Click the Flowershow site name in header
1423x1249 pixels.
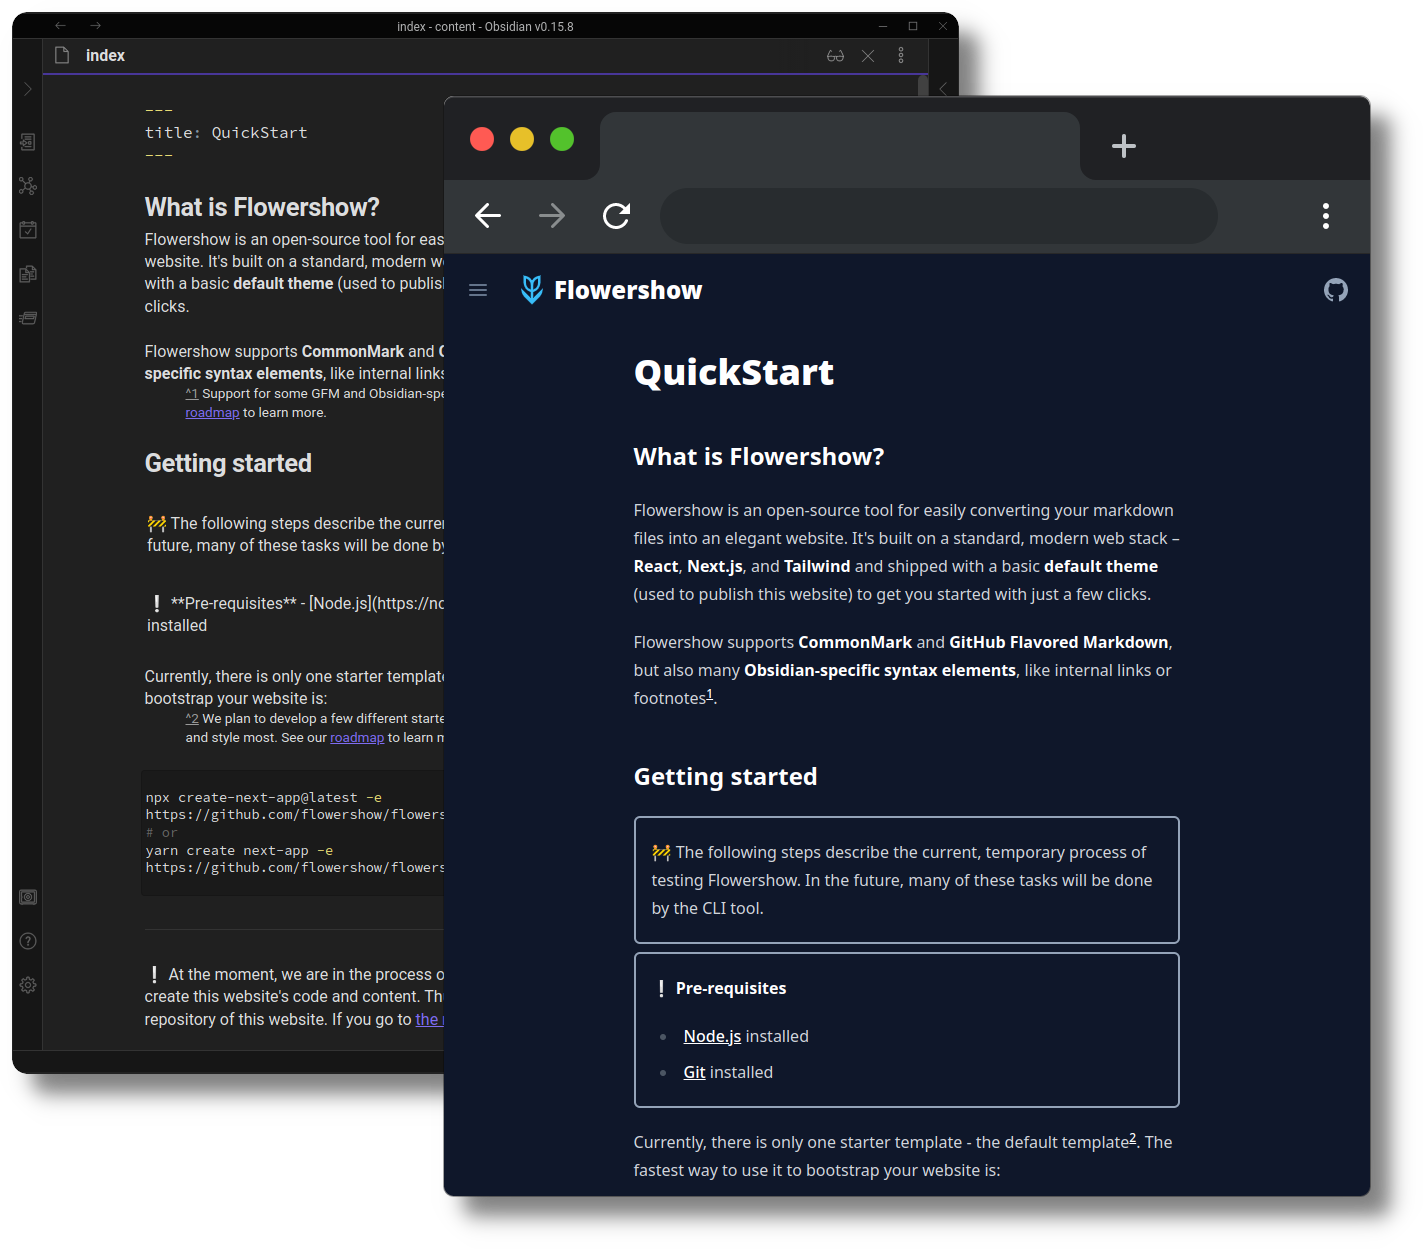click(x=628, y=290)
